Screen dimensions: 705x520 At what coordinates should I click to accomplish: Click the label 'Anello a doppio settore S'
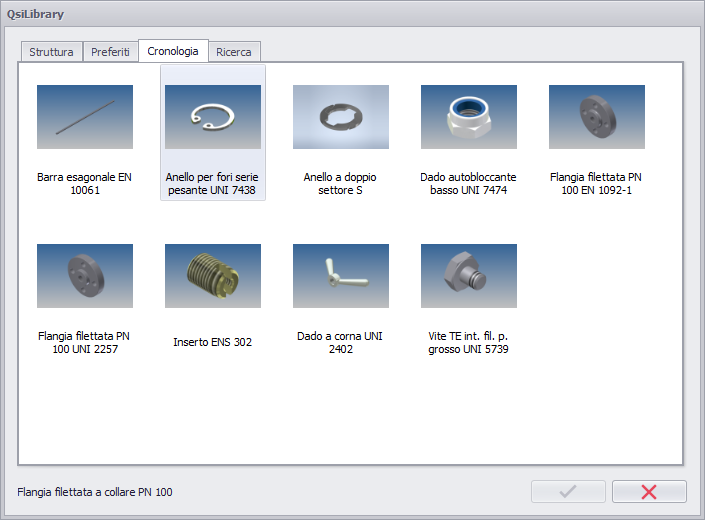click(x=340, y=183)
